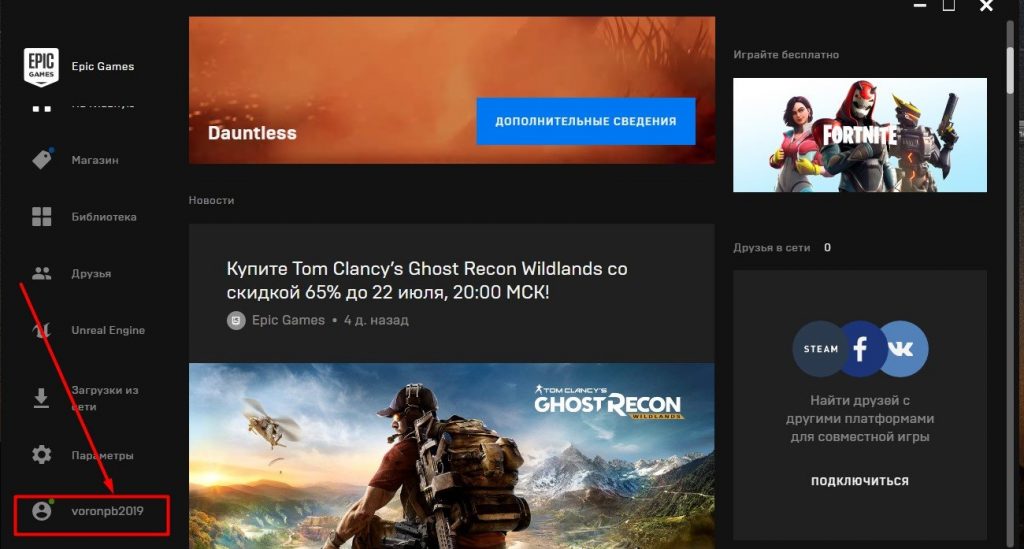Open downloads arrow icon in sidebar

pos(42,398)
